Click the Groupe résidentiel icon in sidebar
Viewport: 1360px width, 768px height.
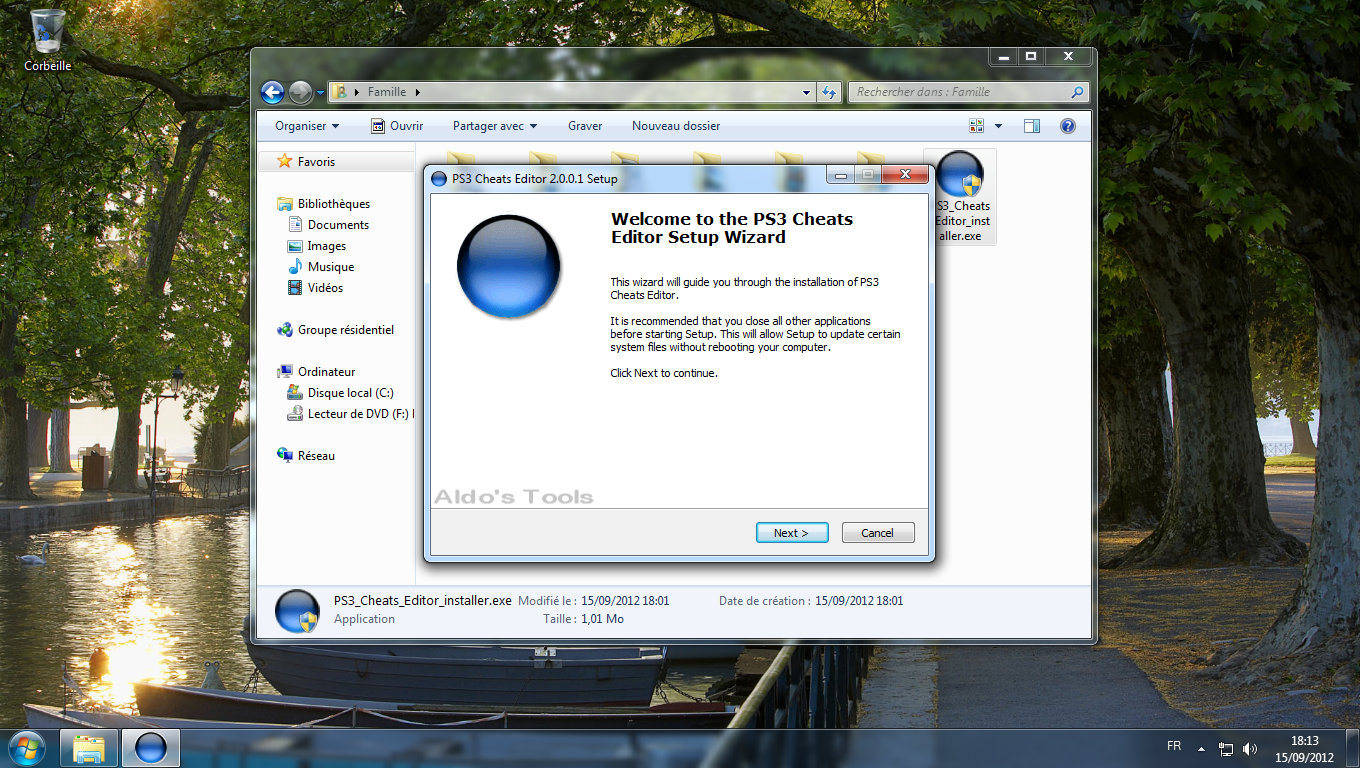[x=285, y=330]
